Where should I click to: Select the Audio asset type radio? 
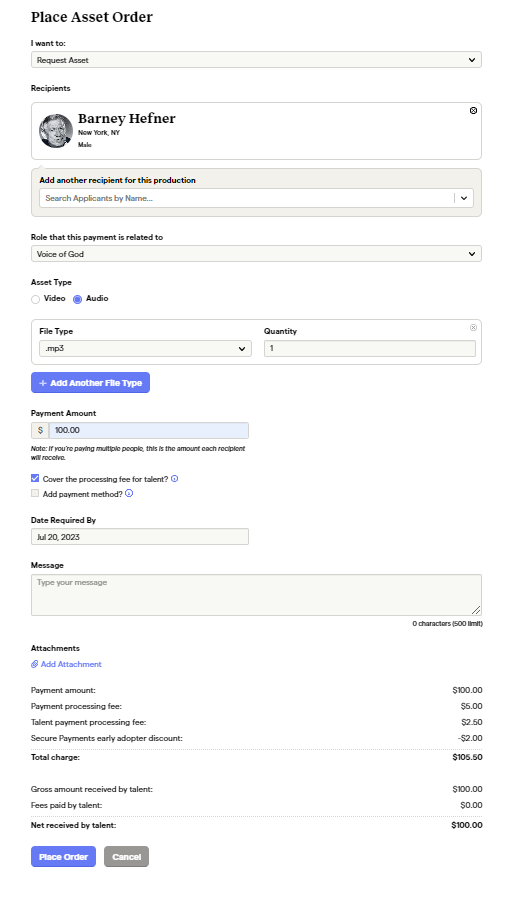tap(77, 299)
